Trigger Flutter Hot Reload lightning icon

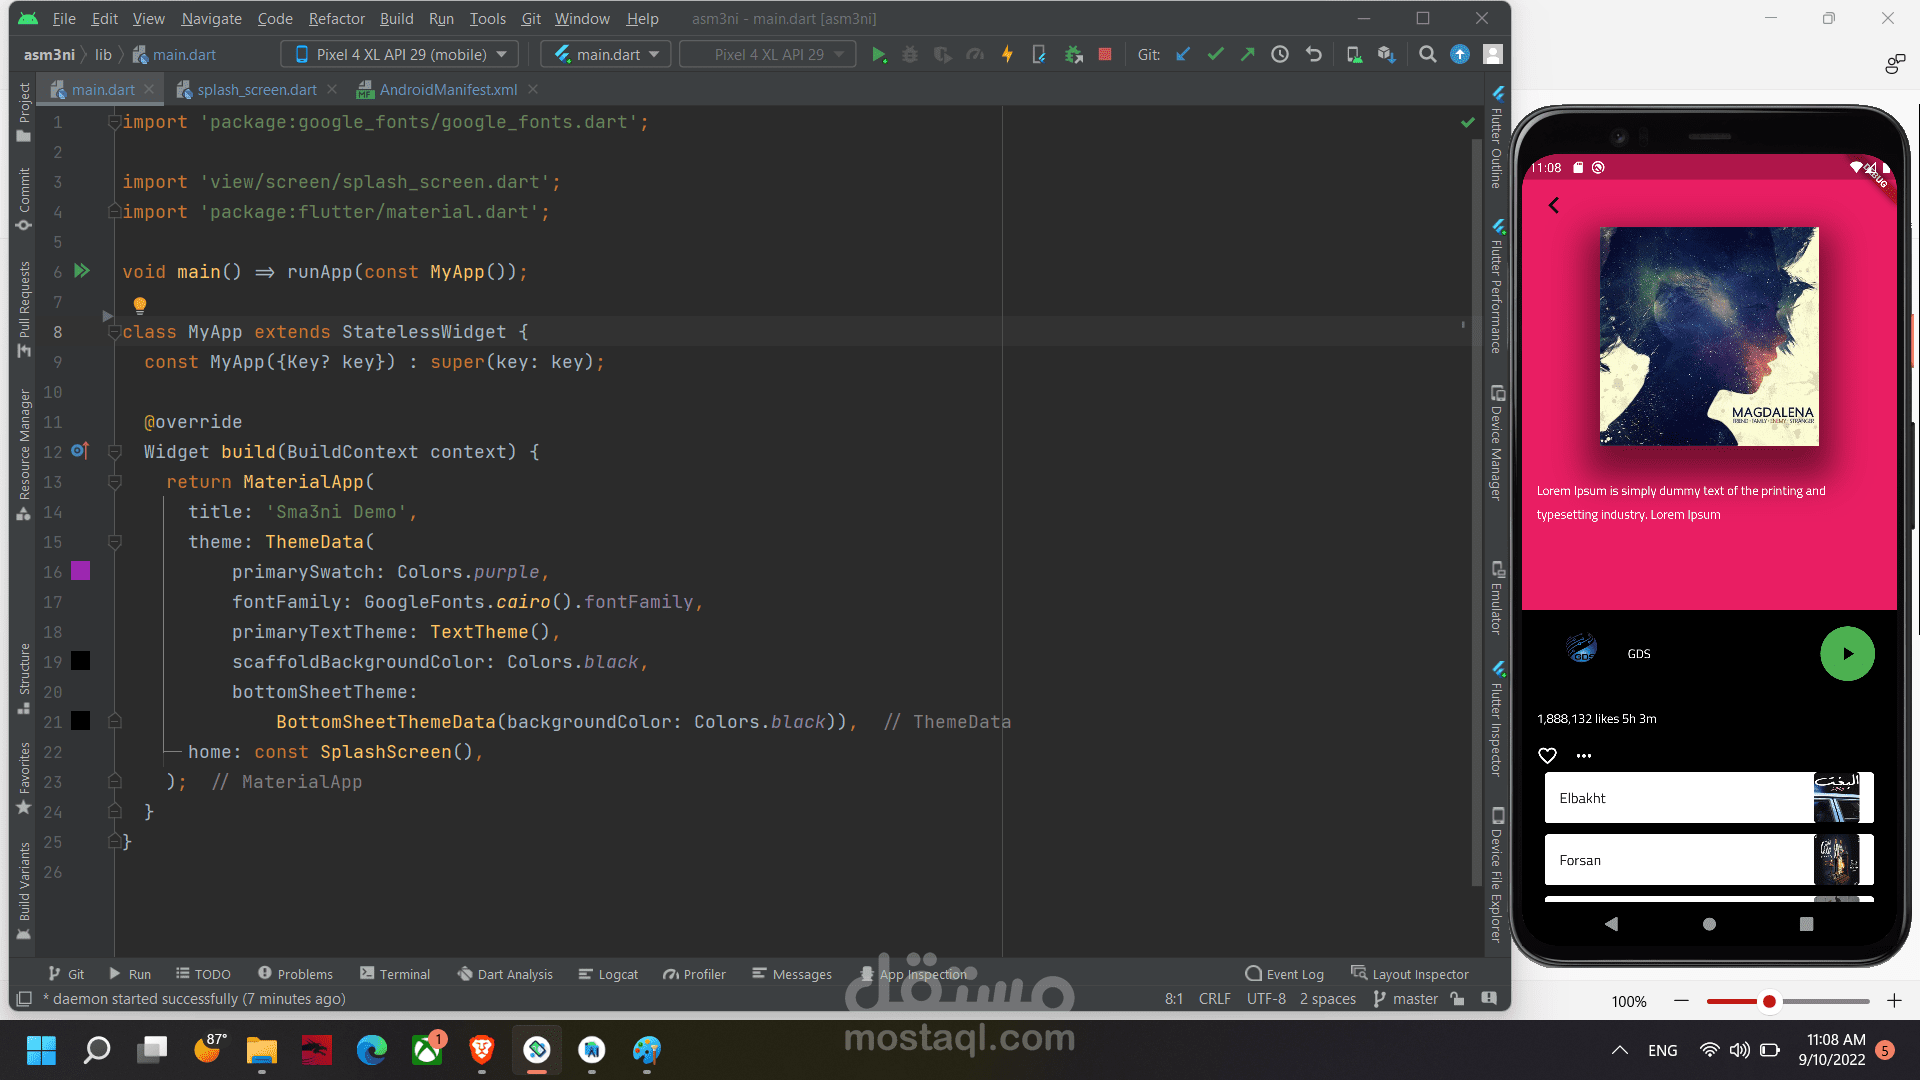pyautogui.click(x=1007, y=55)
